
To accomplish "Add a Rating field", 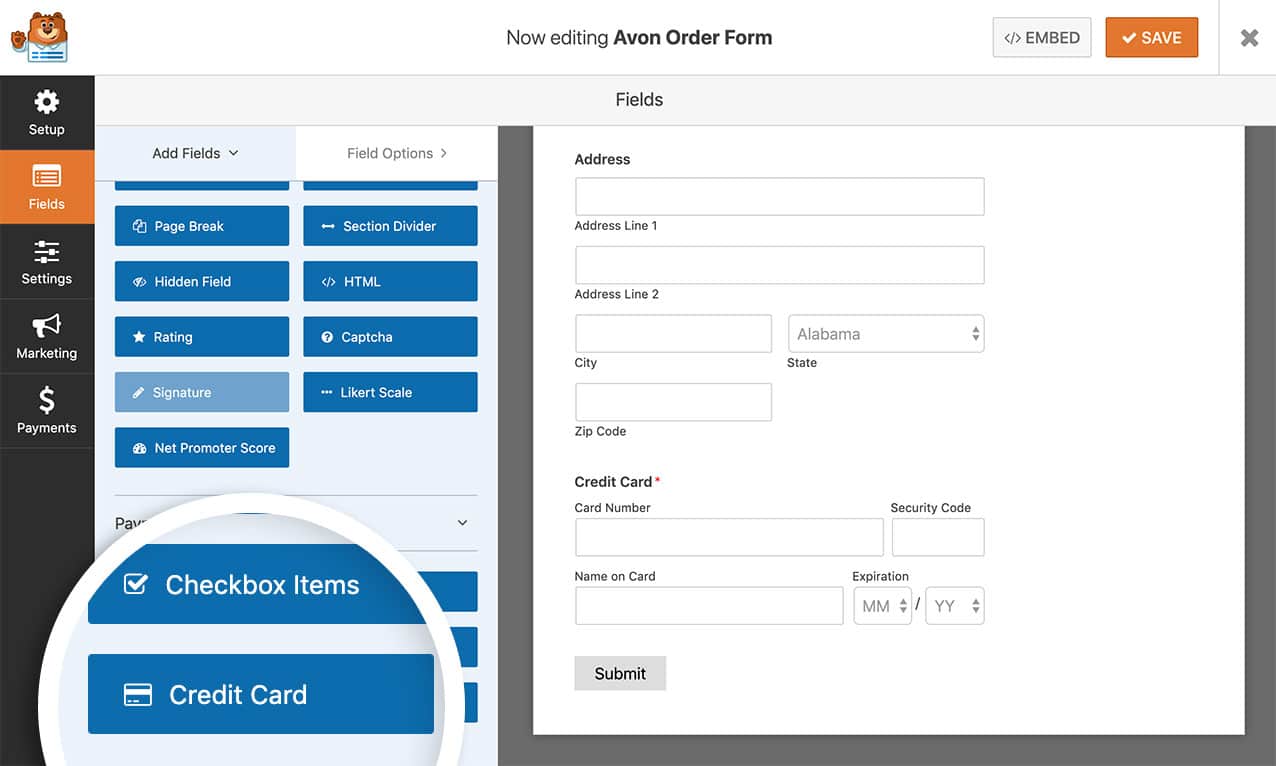I will pos(202,337).
